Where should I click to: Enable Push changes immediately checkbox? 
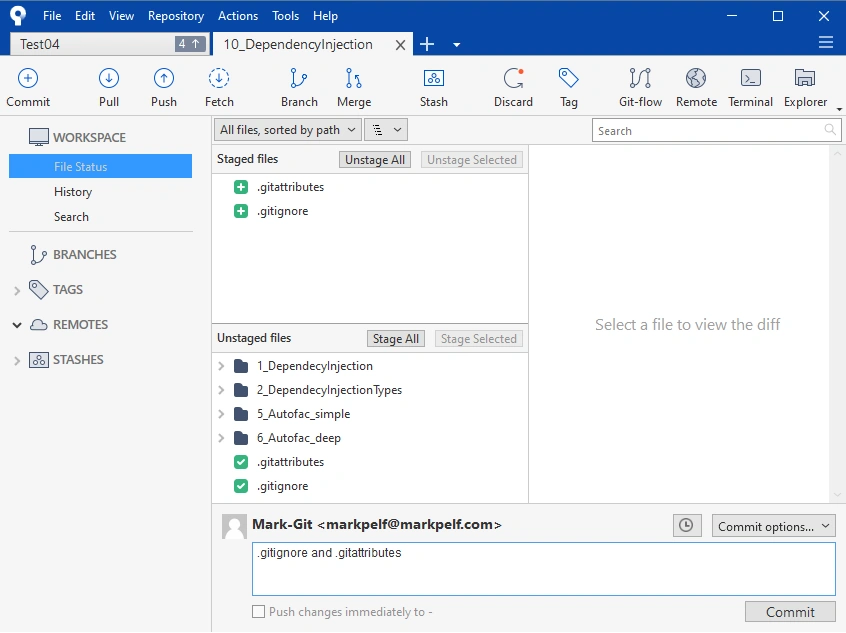(258, 611)
